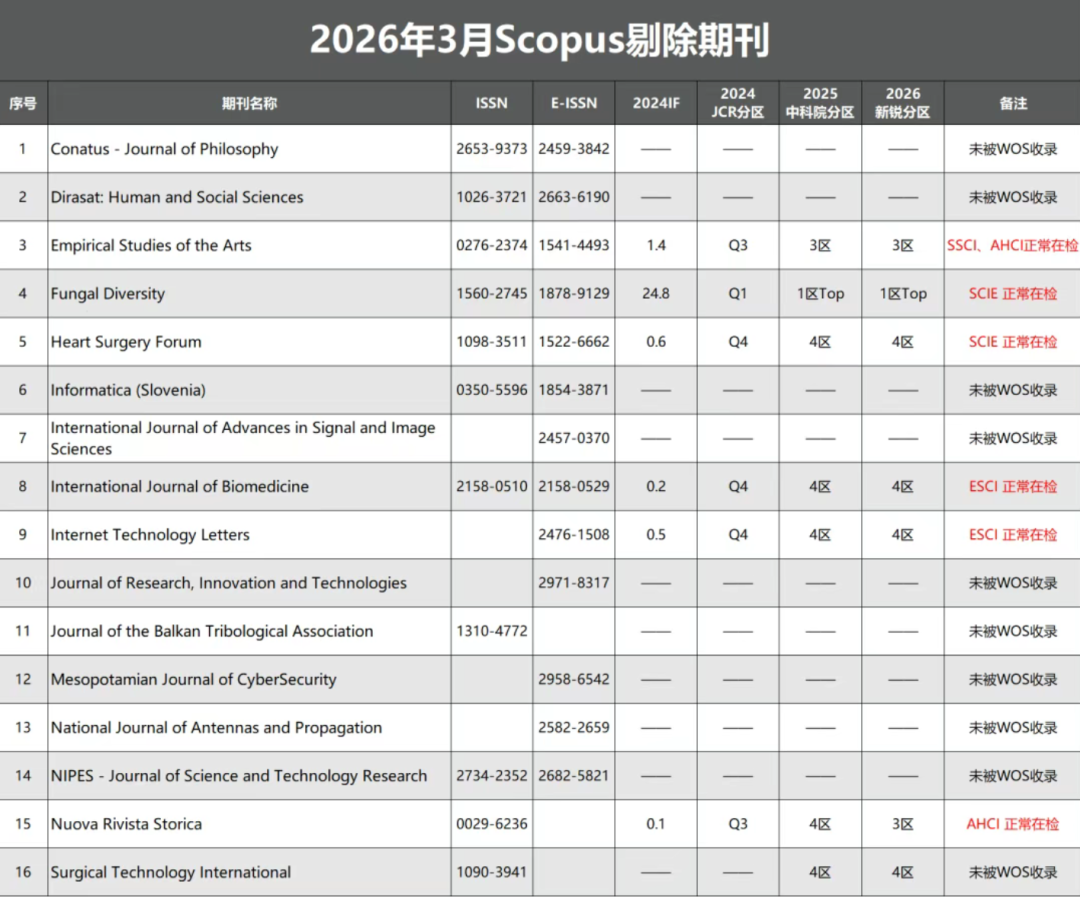Select the 2025 中科院分区 header cell

(x=820, y=103)
